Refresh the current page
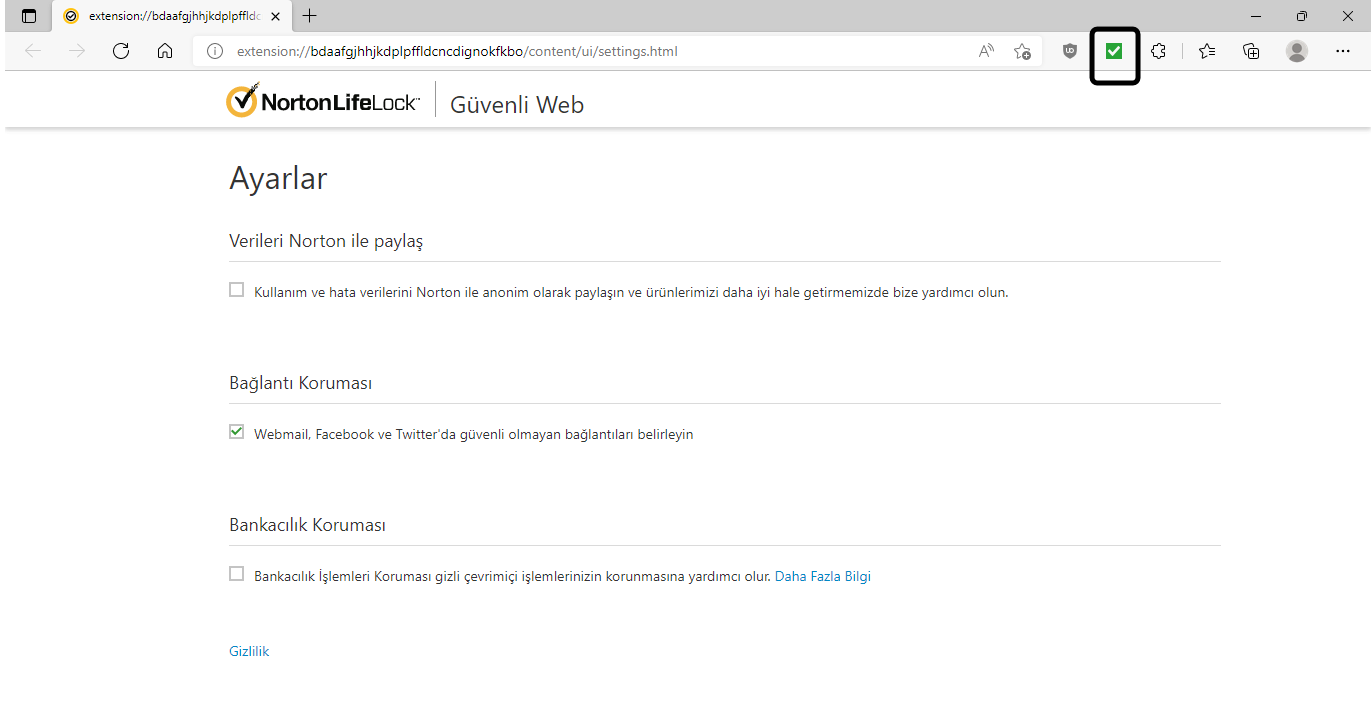 121,51
